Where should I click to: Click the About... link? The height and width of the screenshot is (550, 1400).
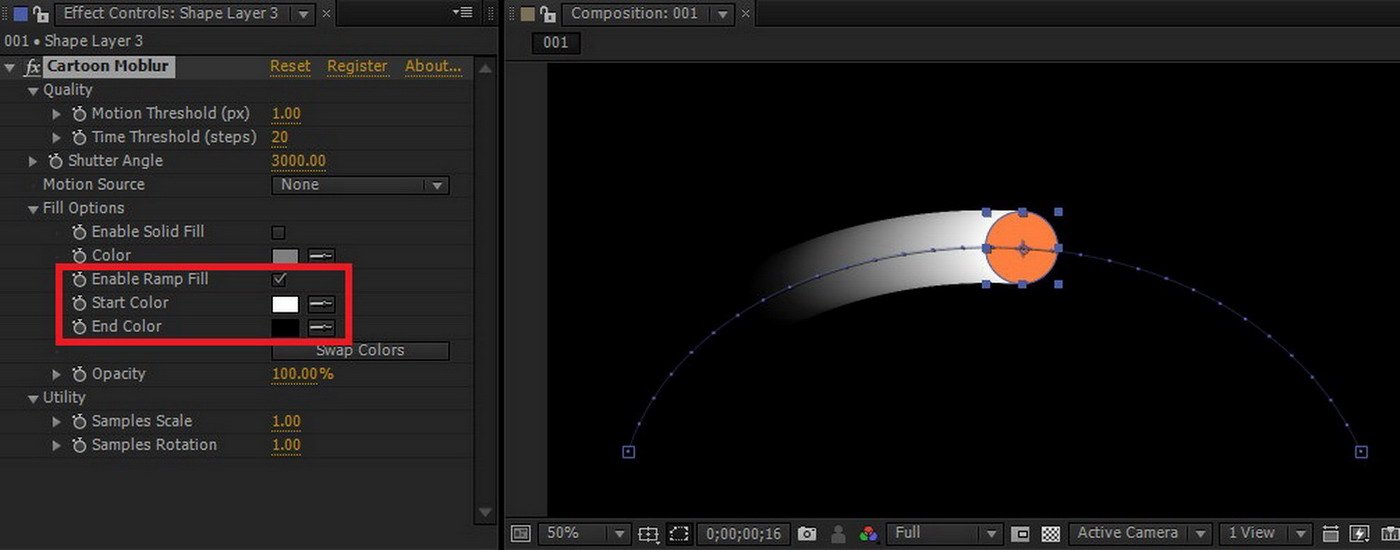pos(433,67)
